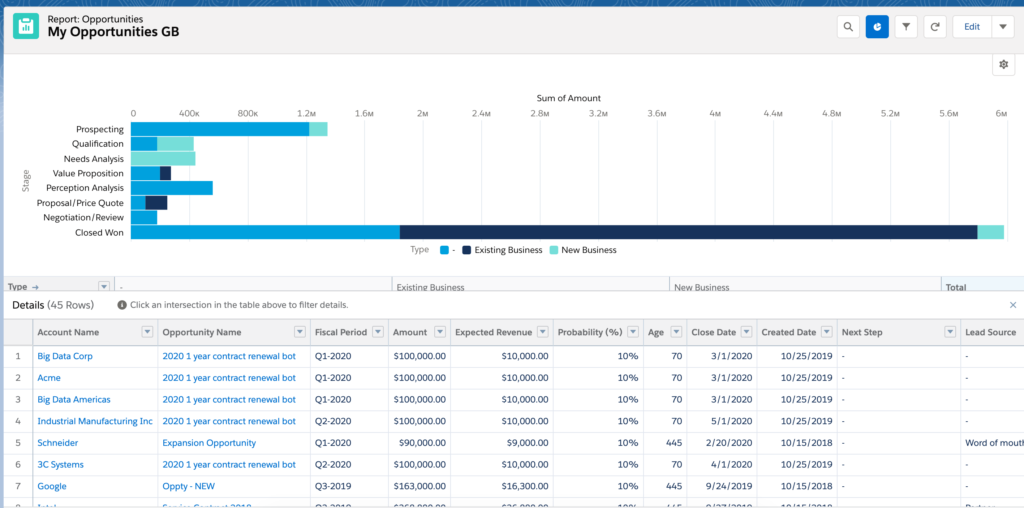Click the $9,000.00 expected revenue cell
This screenshot has width=1024, height=508.
click(x=502, y=443)
